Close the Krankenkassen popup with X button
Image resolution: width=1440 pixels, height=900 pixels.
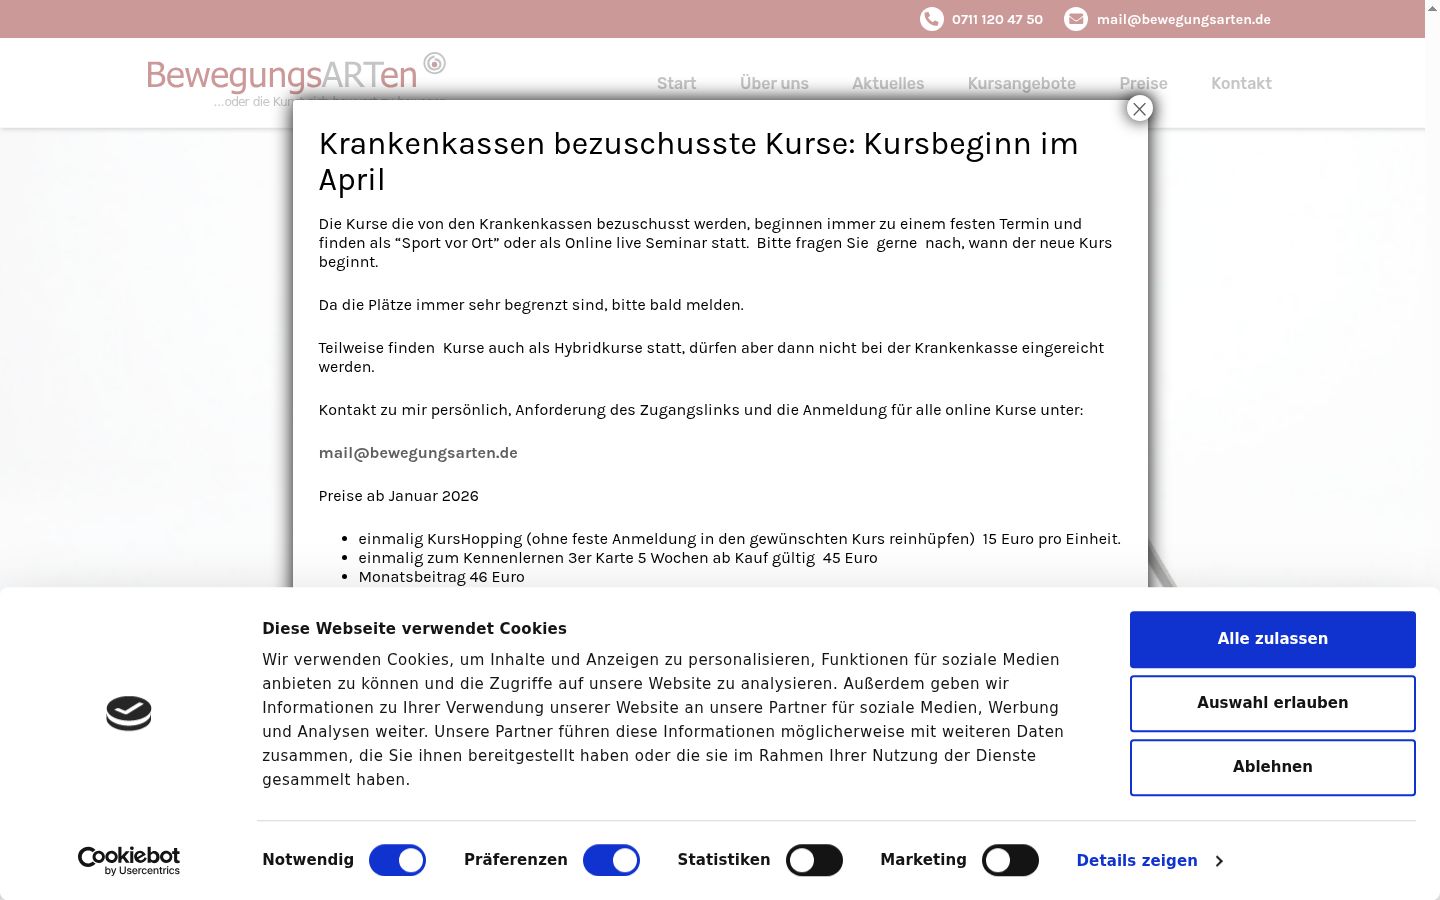point(1139,108)
